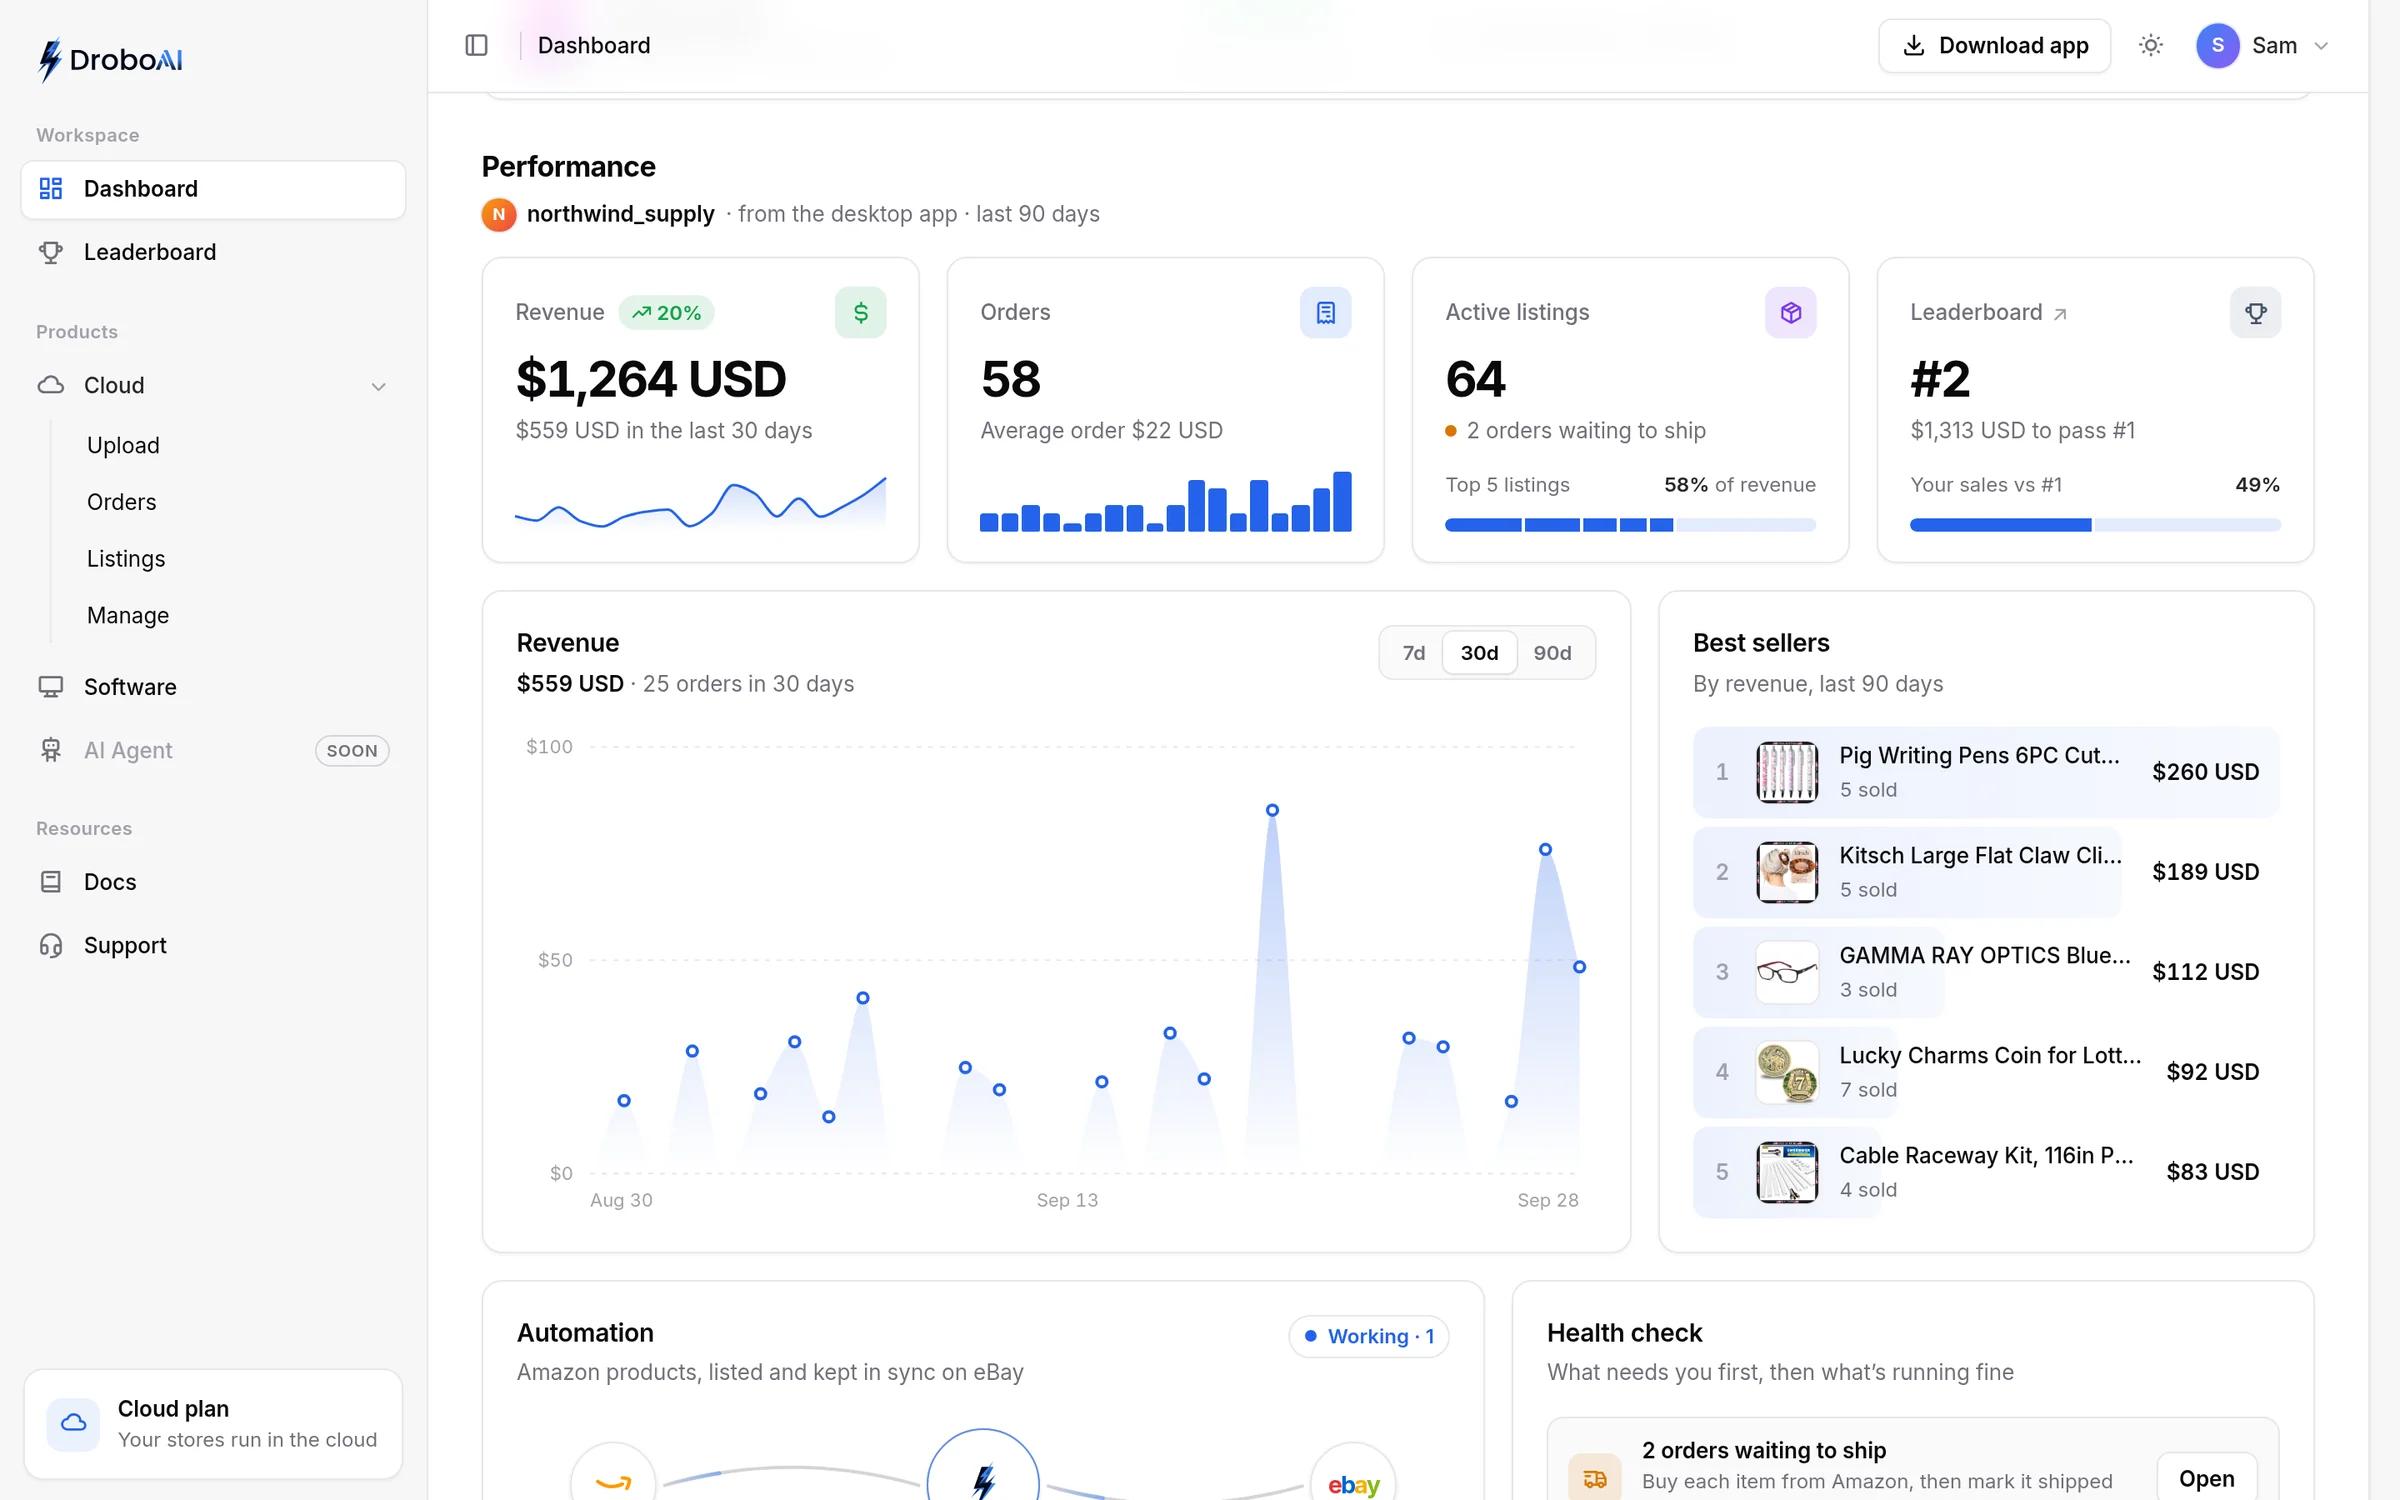Click the Top 5 listings progress bar
Screen dimensions: 2400x1500
(x=1630, y=525)
